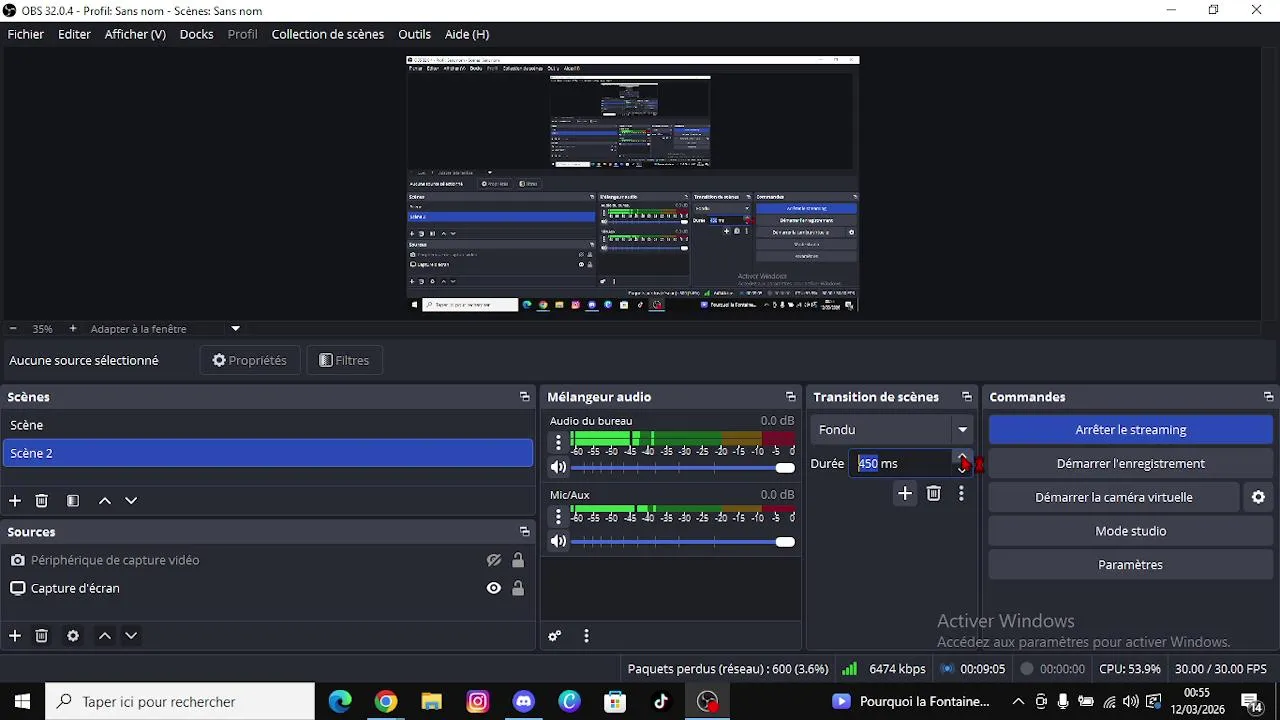The image size is (1280, 720).
Task: Mute Audio du bureau speaker icon
Action: pos(558,467)
